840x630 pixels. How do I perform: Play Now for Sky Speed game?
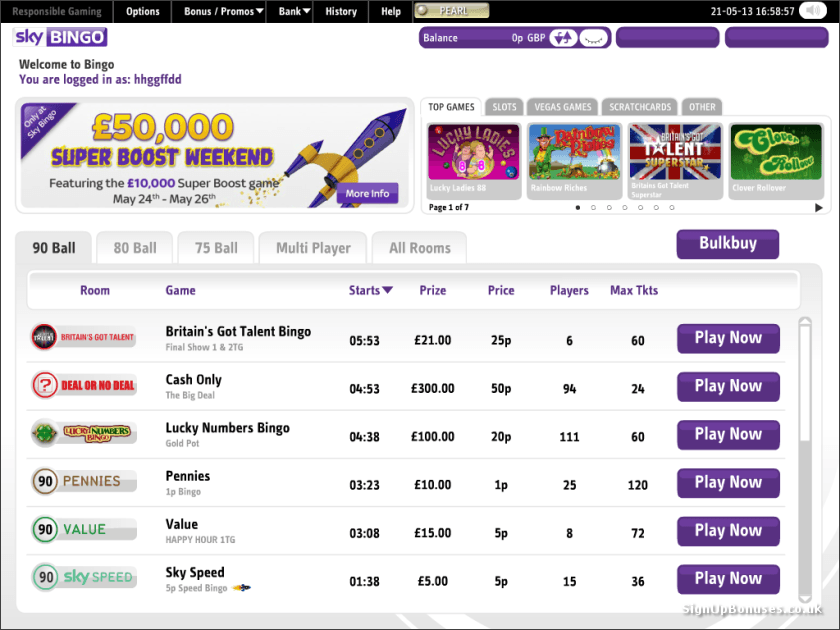[x=728, y=579]
